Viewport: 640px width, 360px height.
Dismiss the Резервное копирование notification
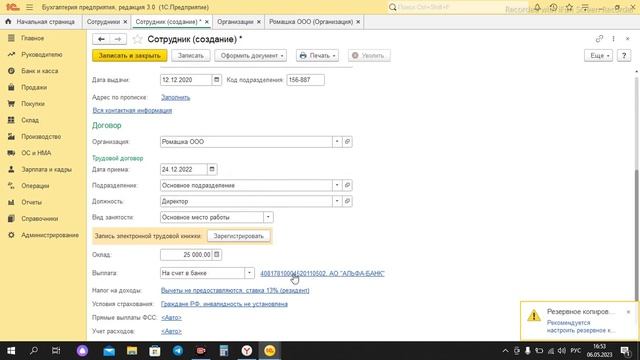click(628, 312)
